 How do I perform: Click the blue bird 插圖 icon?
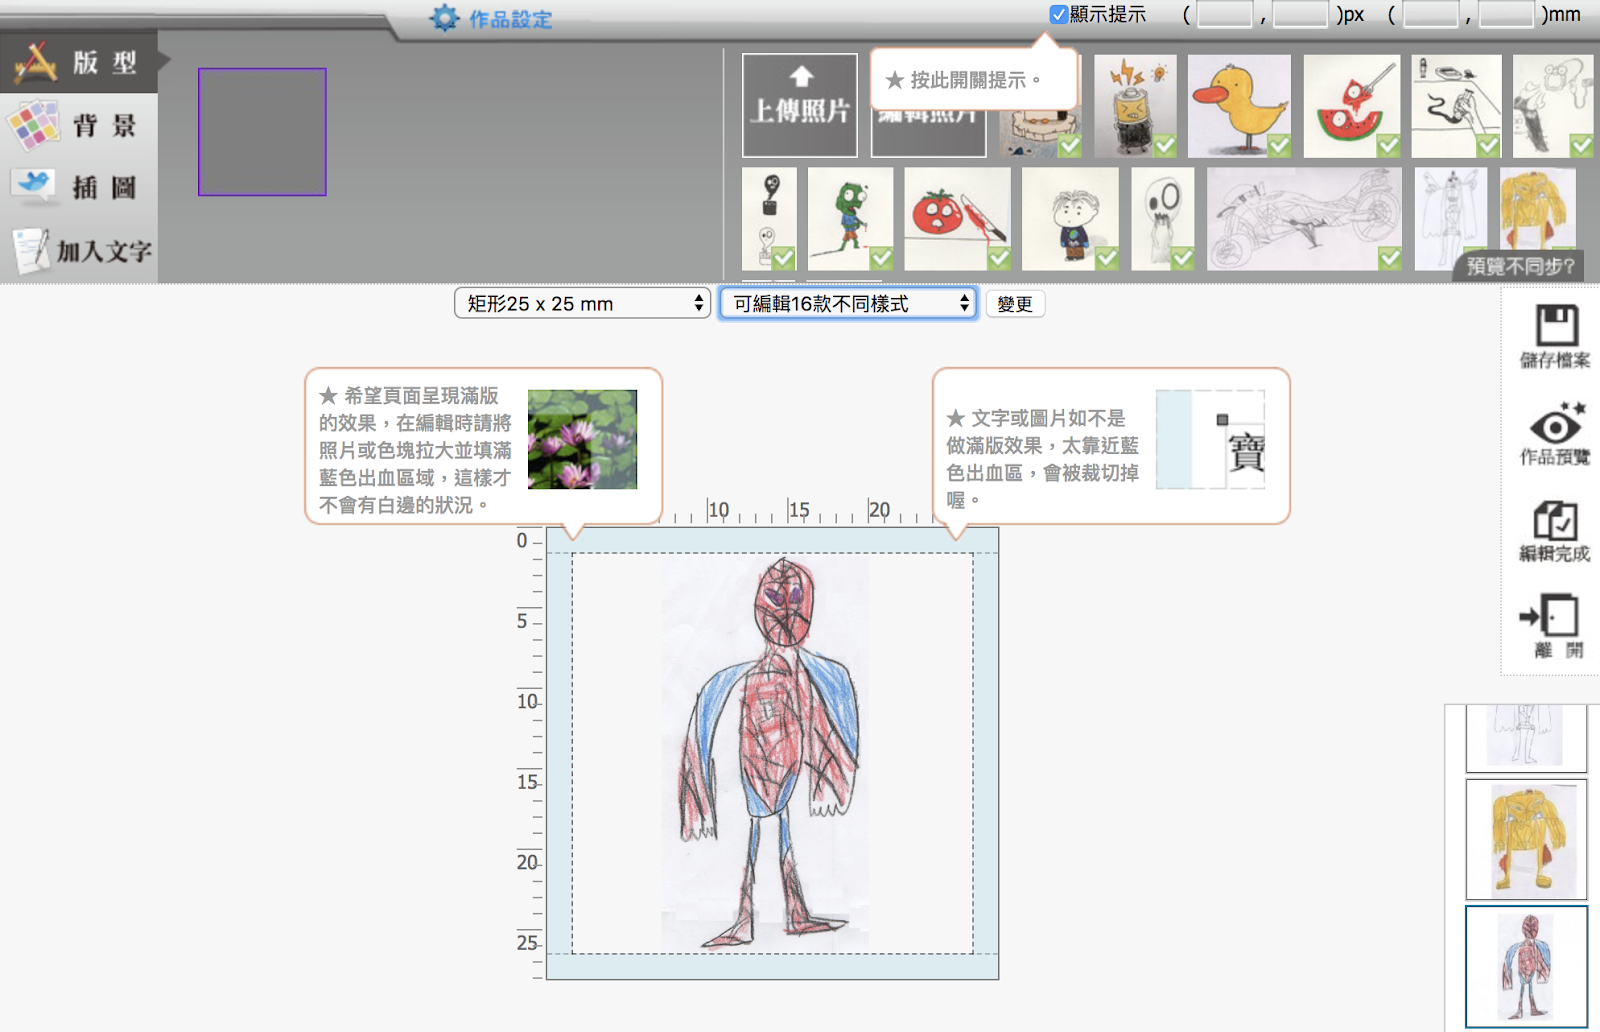[34, 186]
